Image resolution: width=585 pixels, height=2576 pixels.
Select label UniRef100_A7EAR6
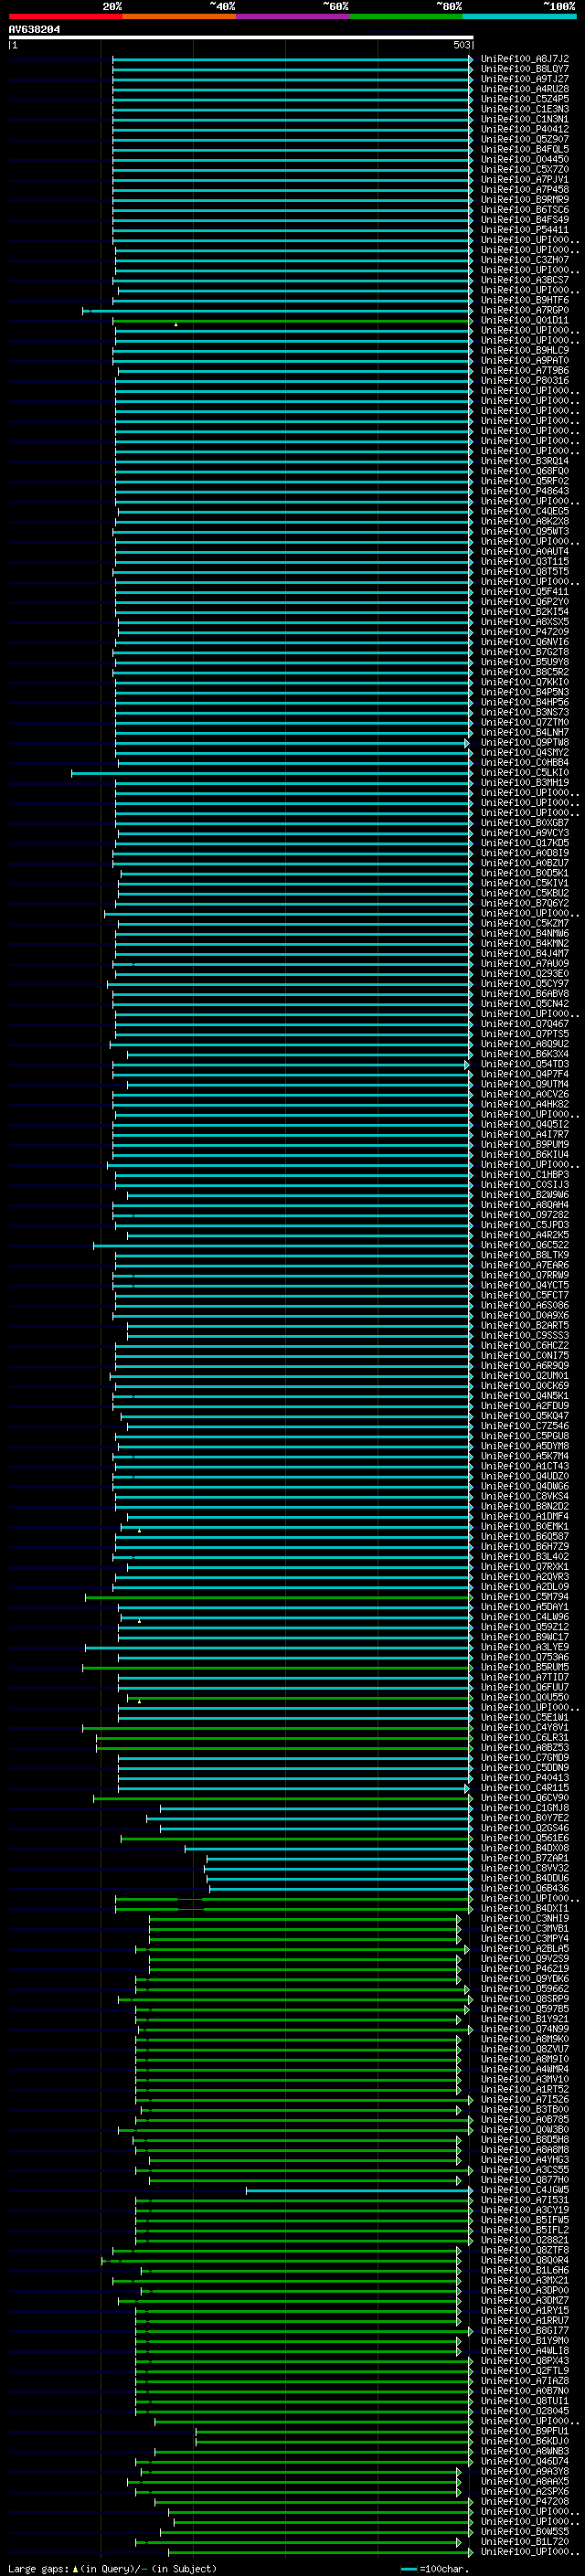(x=525, y=1265)
